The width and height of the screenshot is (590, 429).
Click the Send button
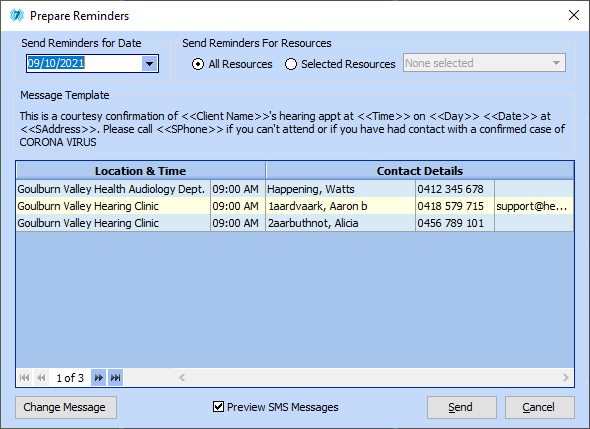462,407
